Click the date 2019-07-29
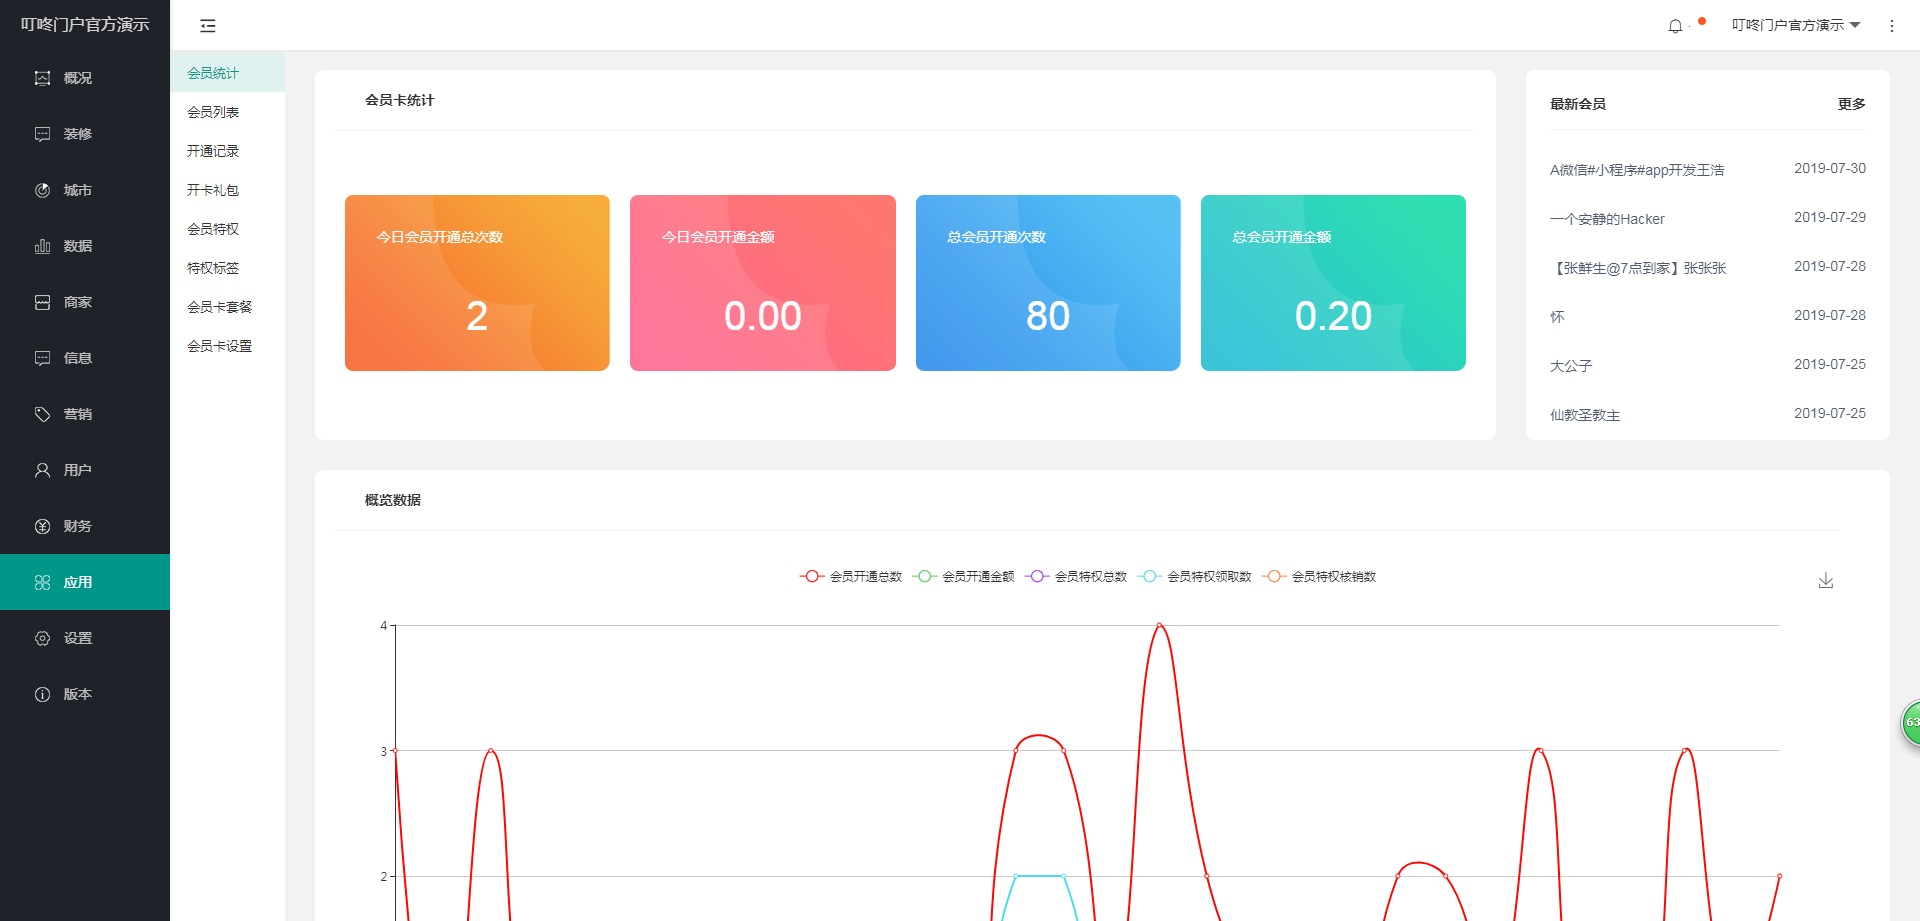This screenshot has height=921, width=1920. click(x=1829, y=217)
